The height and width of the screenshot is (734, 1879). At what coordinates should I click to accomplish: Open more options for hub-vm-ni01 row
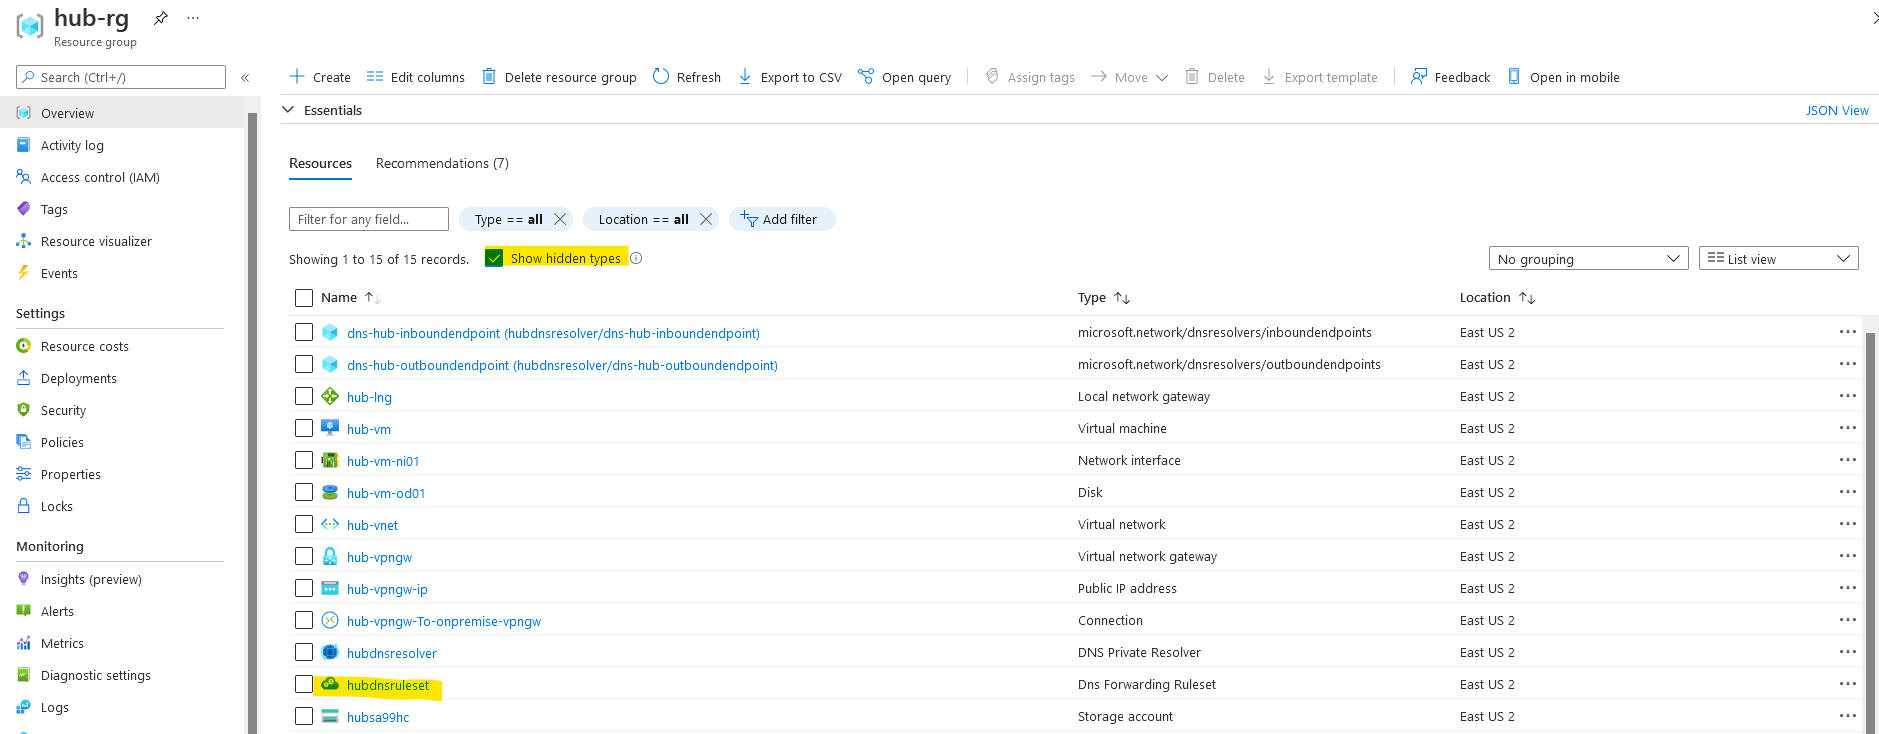coord(1847,460)
